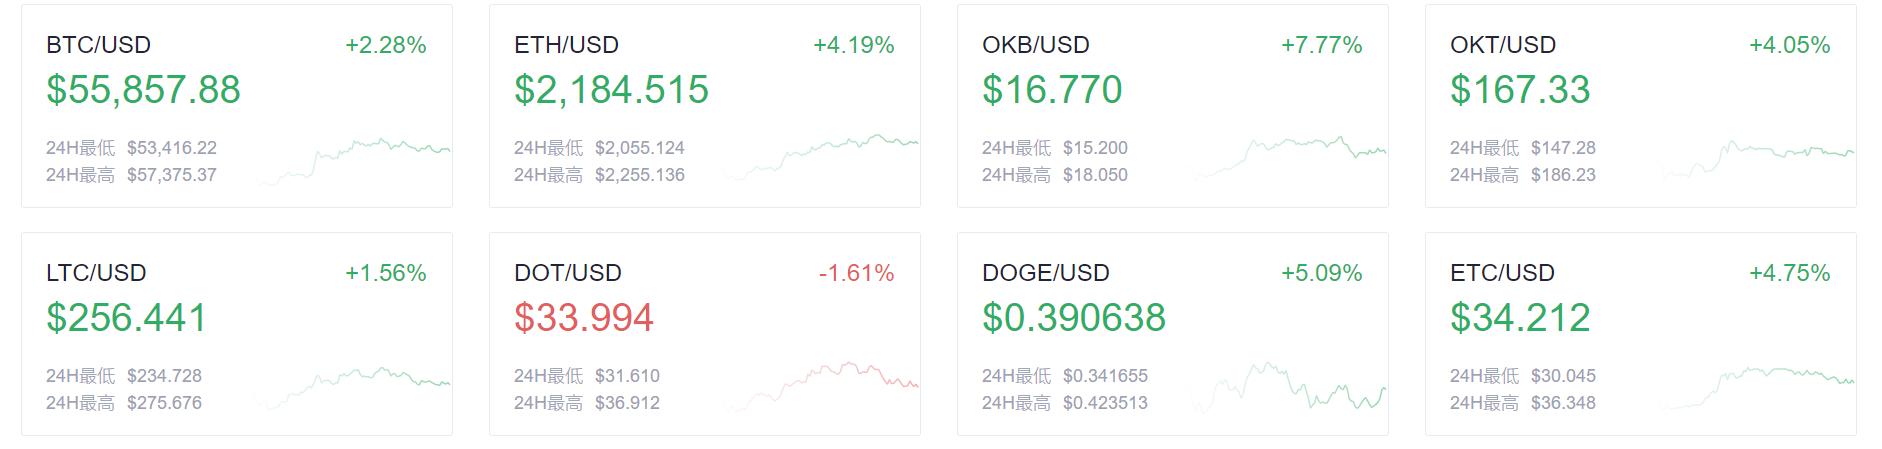Open the DOT/USD pair label
Viewport: 1882px width, 449px height.
[568, 273]
